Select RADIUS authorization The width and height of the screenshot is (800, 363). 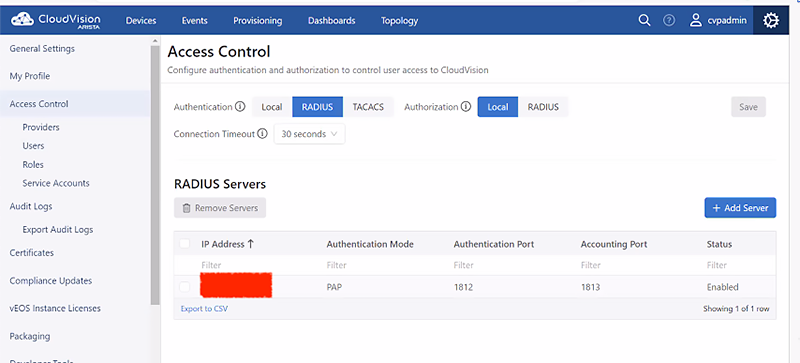543,107
